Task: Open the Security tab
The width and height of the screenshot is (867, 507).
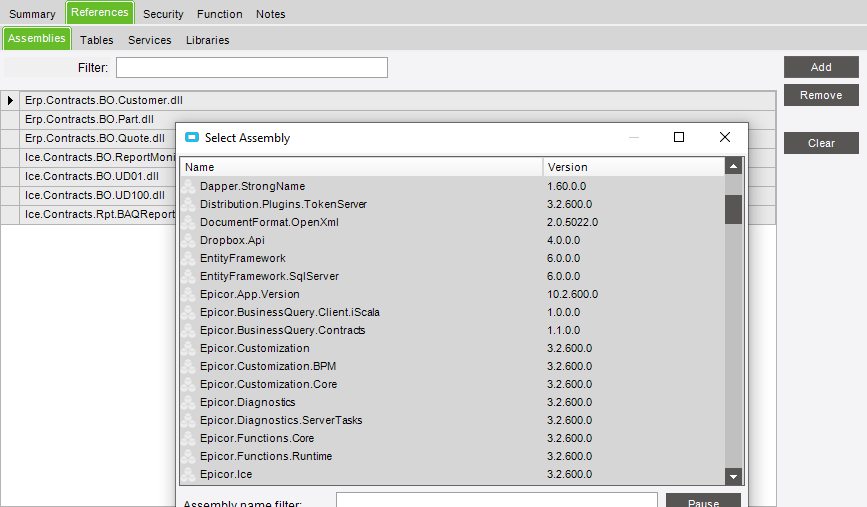Action: tap(163, 14)
